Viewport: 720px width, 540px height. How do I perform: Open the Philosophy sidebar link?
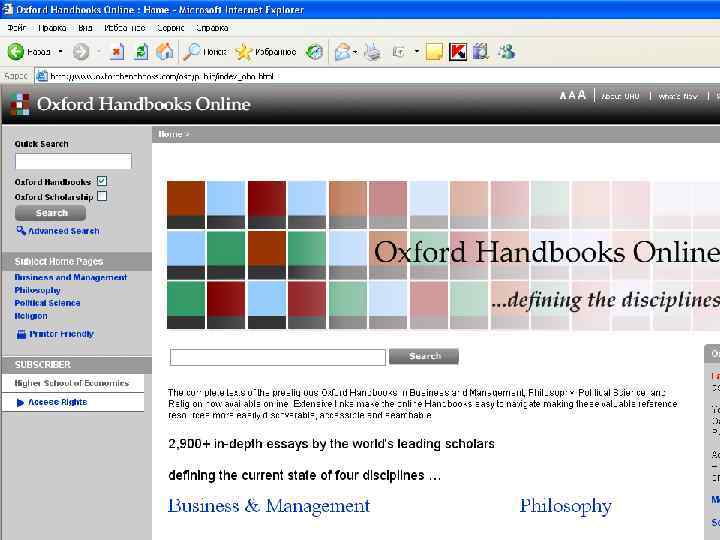[x=37, y=290]
